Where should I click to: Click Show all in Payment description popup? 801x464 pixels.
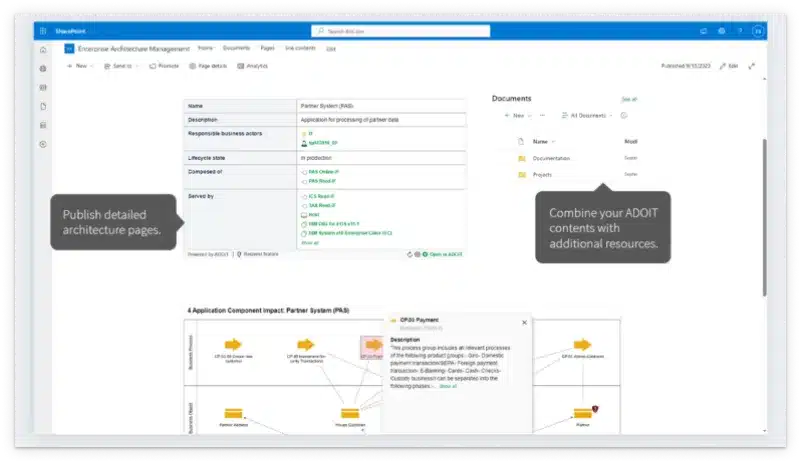click(x=447, y=386)
